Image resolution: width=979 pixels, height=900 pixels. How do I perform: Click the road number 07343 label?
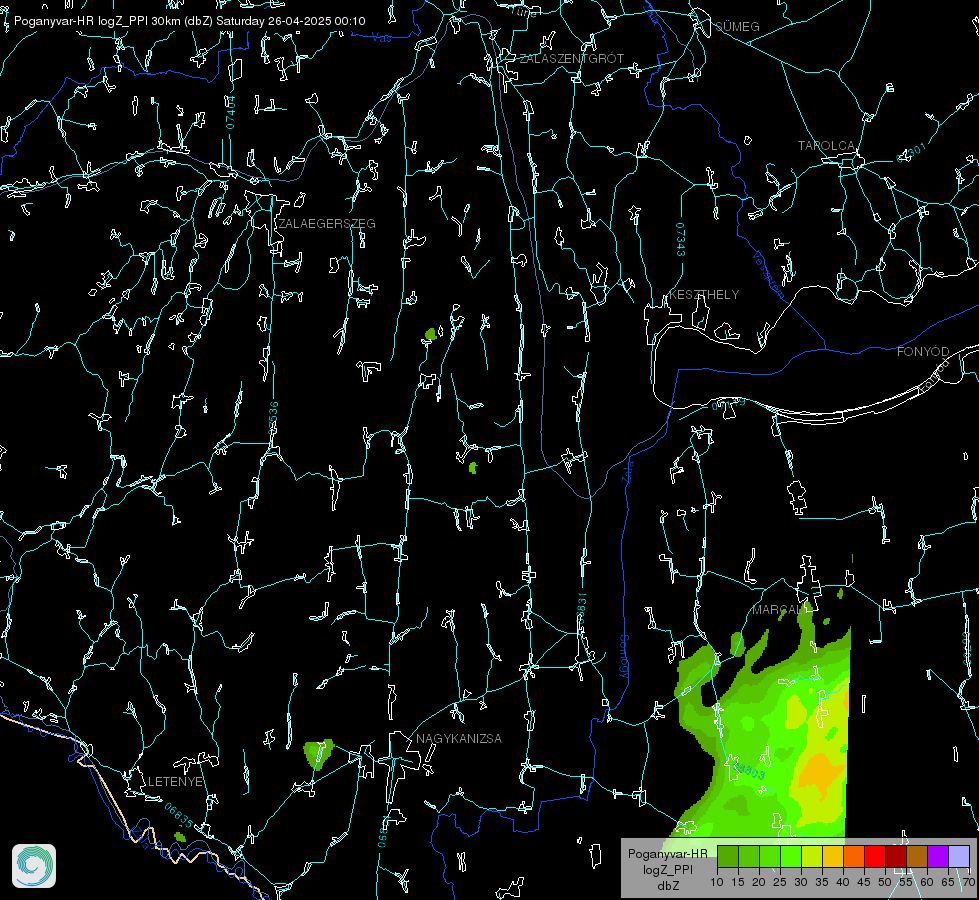tap(681, 239)
